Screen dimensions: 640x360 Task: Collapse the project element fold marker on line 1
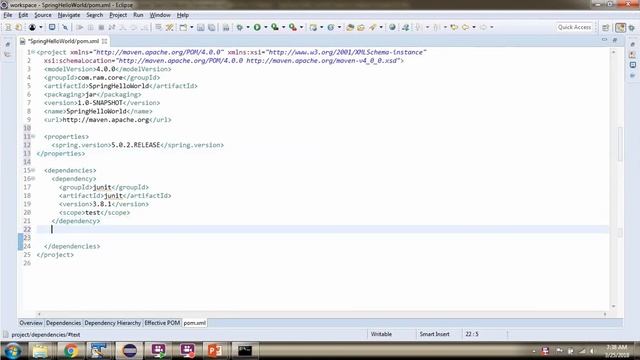point(33,52)
